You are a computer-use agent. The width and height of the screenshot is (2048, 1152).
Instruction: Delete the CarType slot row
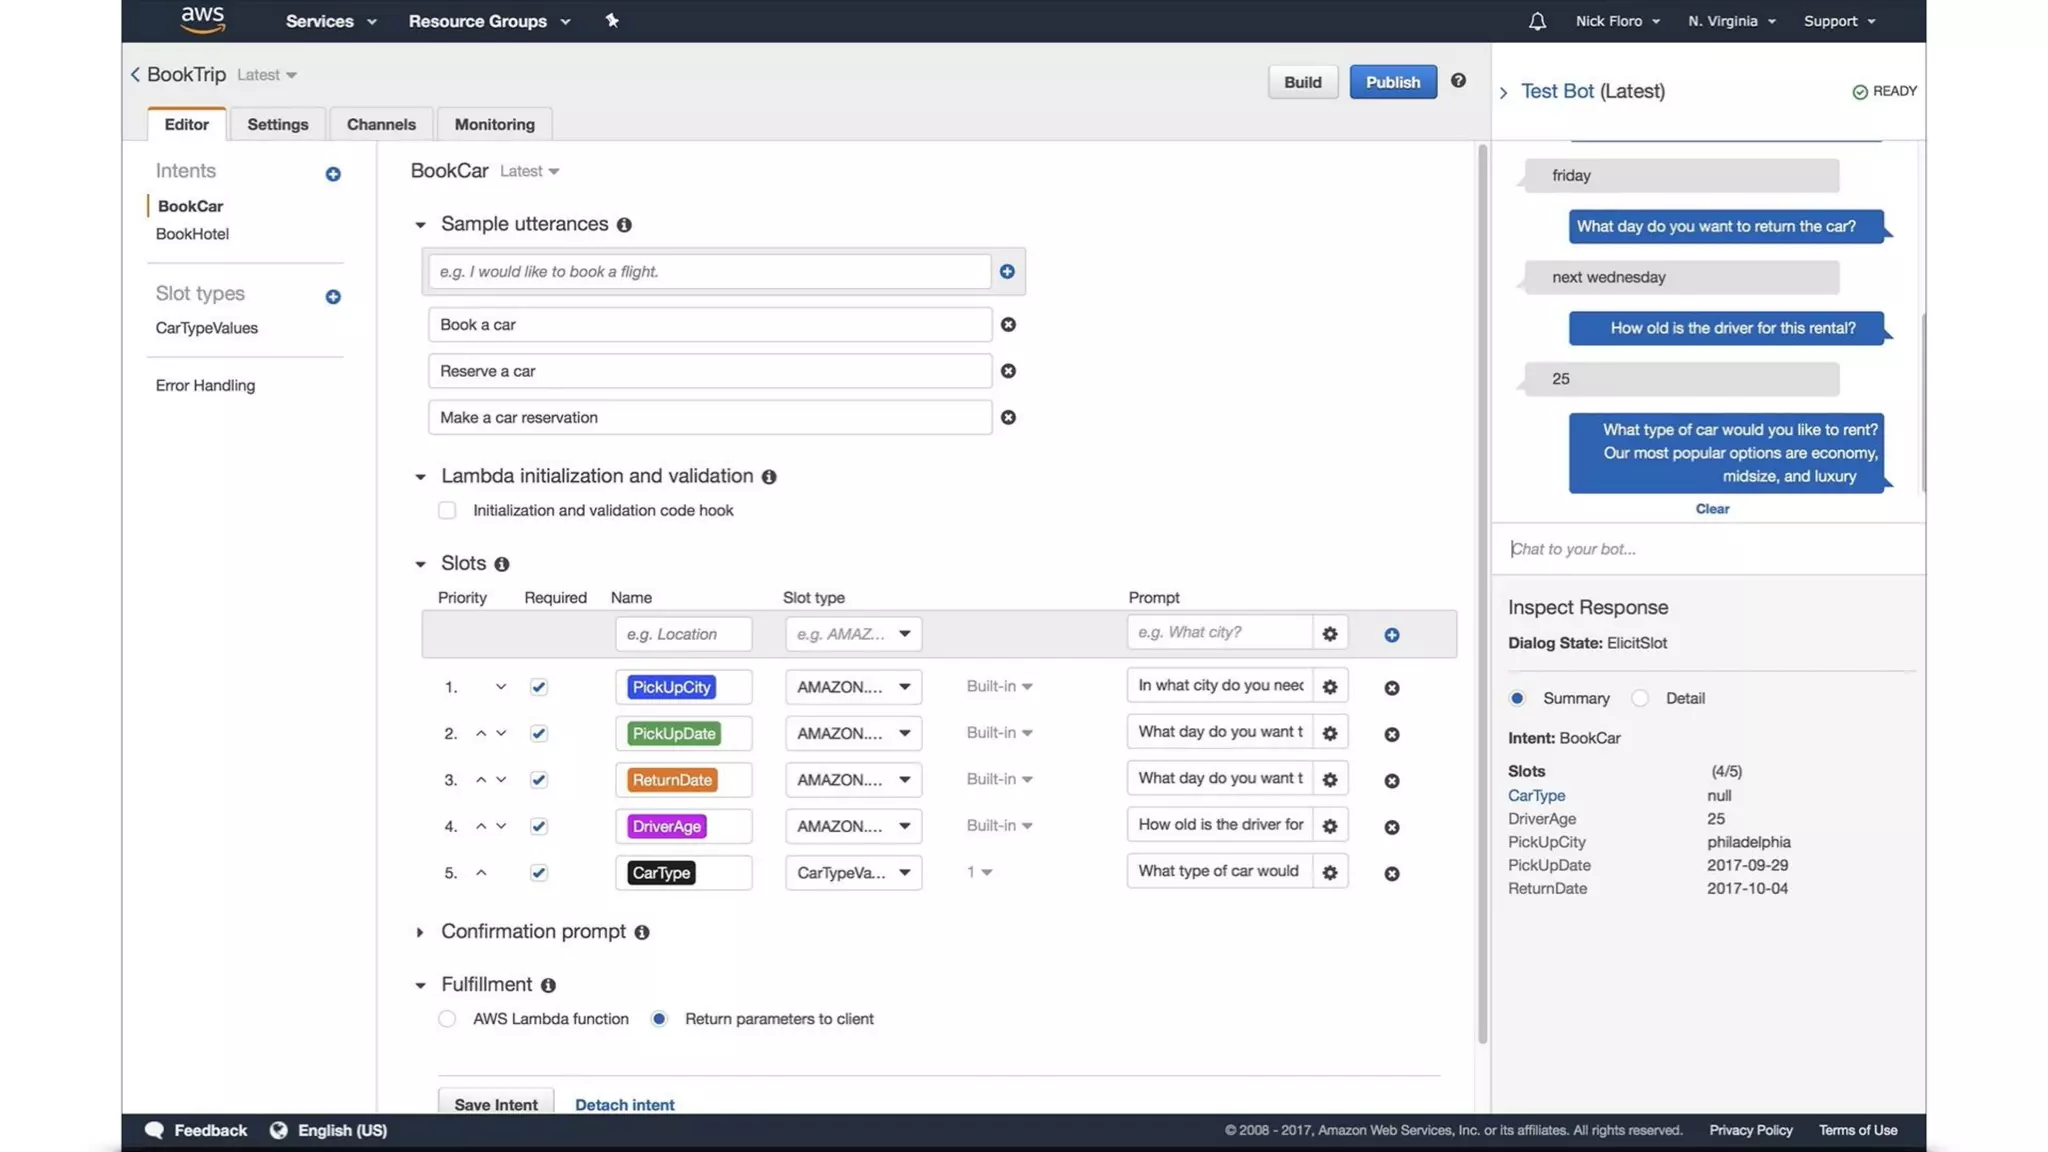[x=1391, y=873]
